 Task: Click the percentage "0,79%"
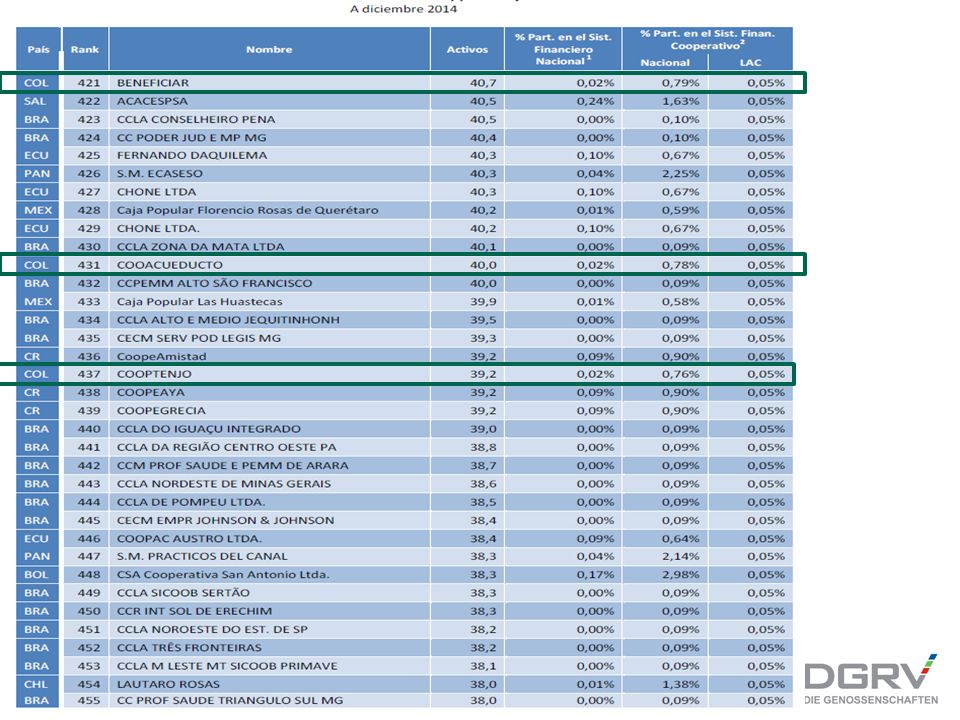click(680, 83)
